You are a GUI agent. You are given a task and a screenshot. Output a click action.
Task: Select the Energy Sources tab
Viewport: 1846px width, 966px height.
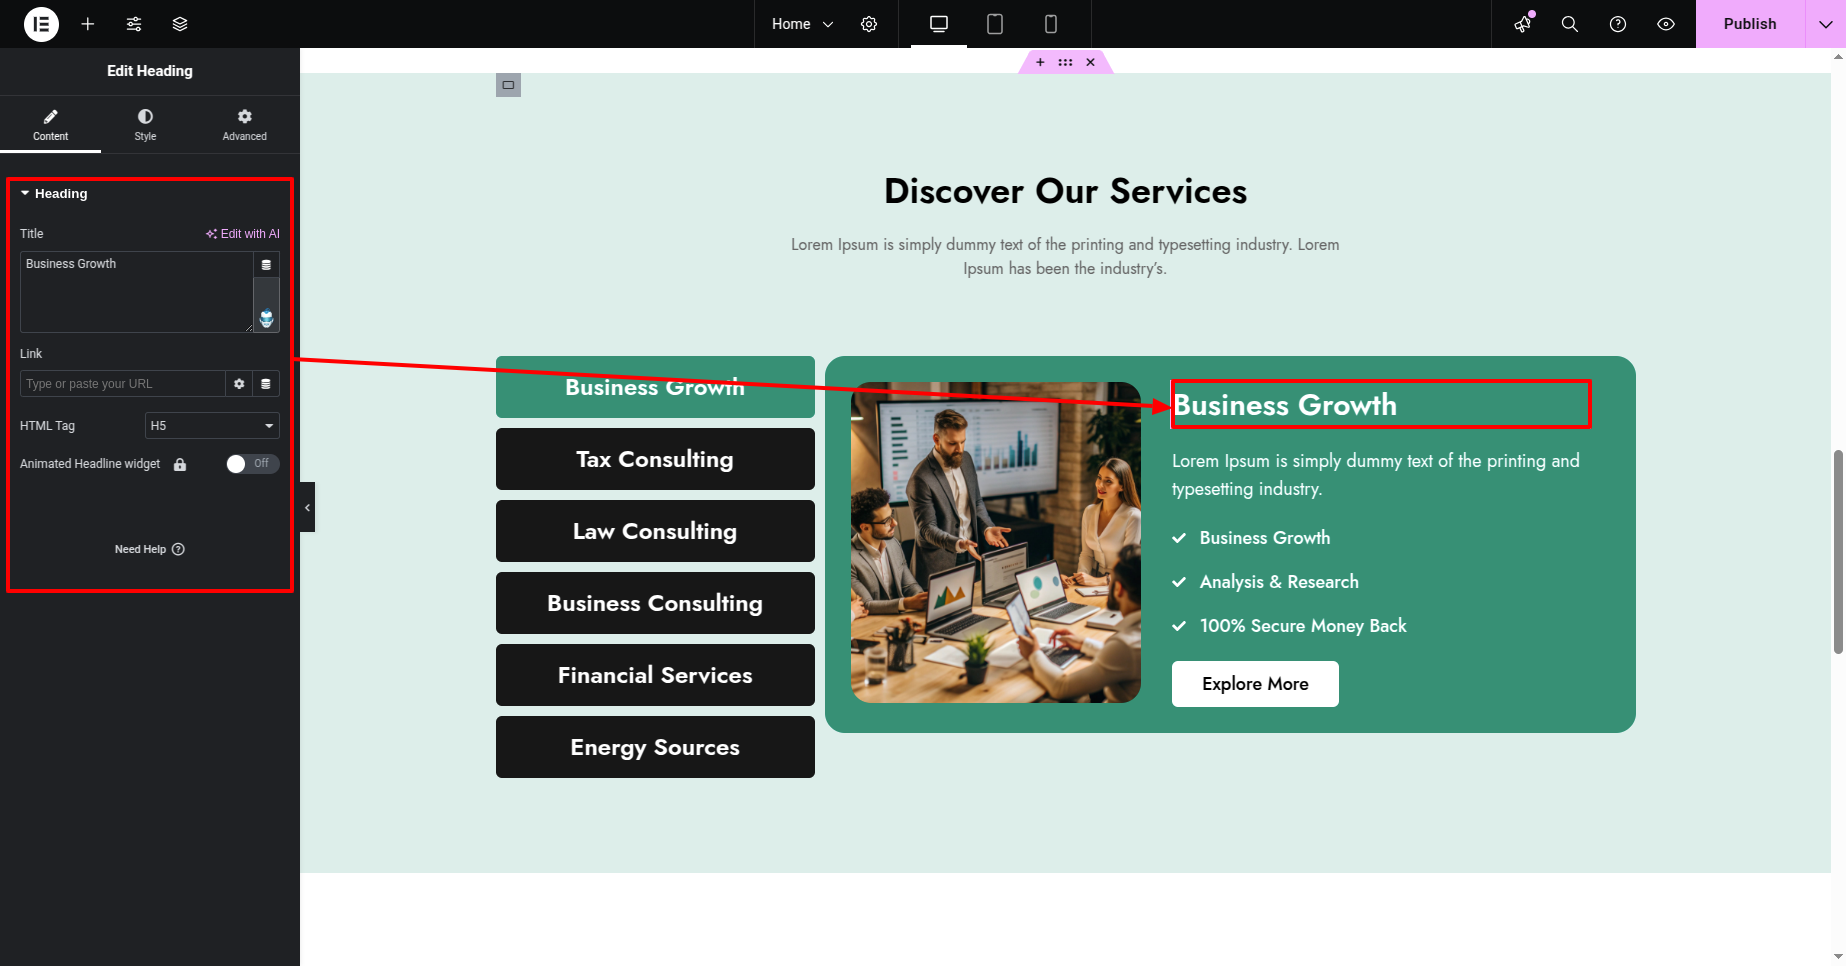pos(655,747)
